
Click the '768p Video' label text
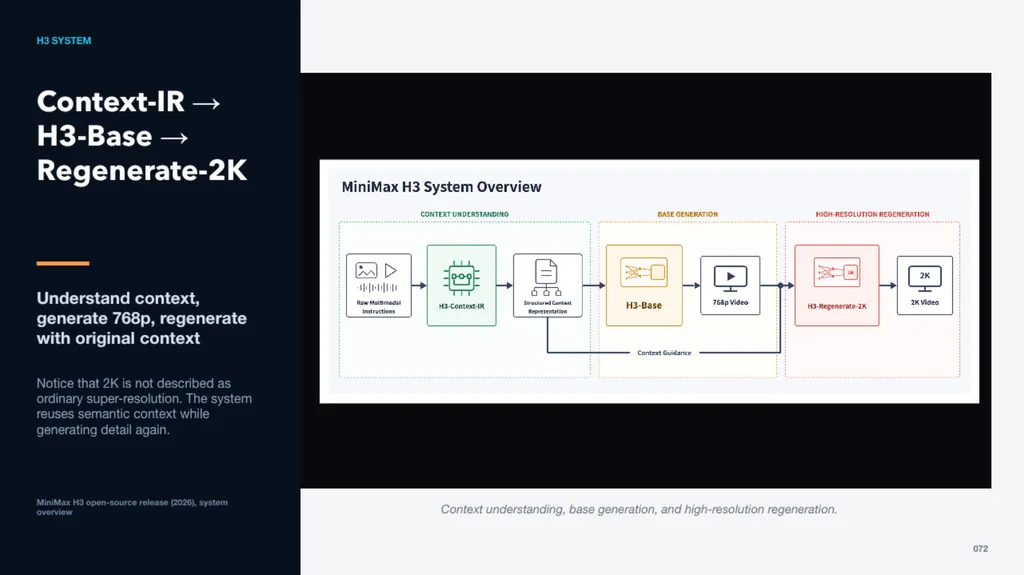[x=730, y=303]
